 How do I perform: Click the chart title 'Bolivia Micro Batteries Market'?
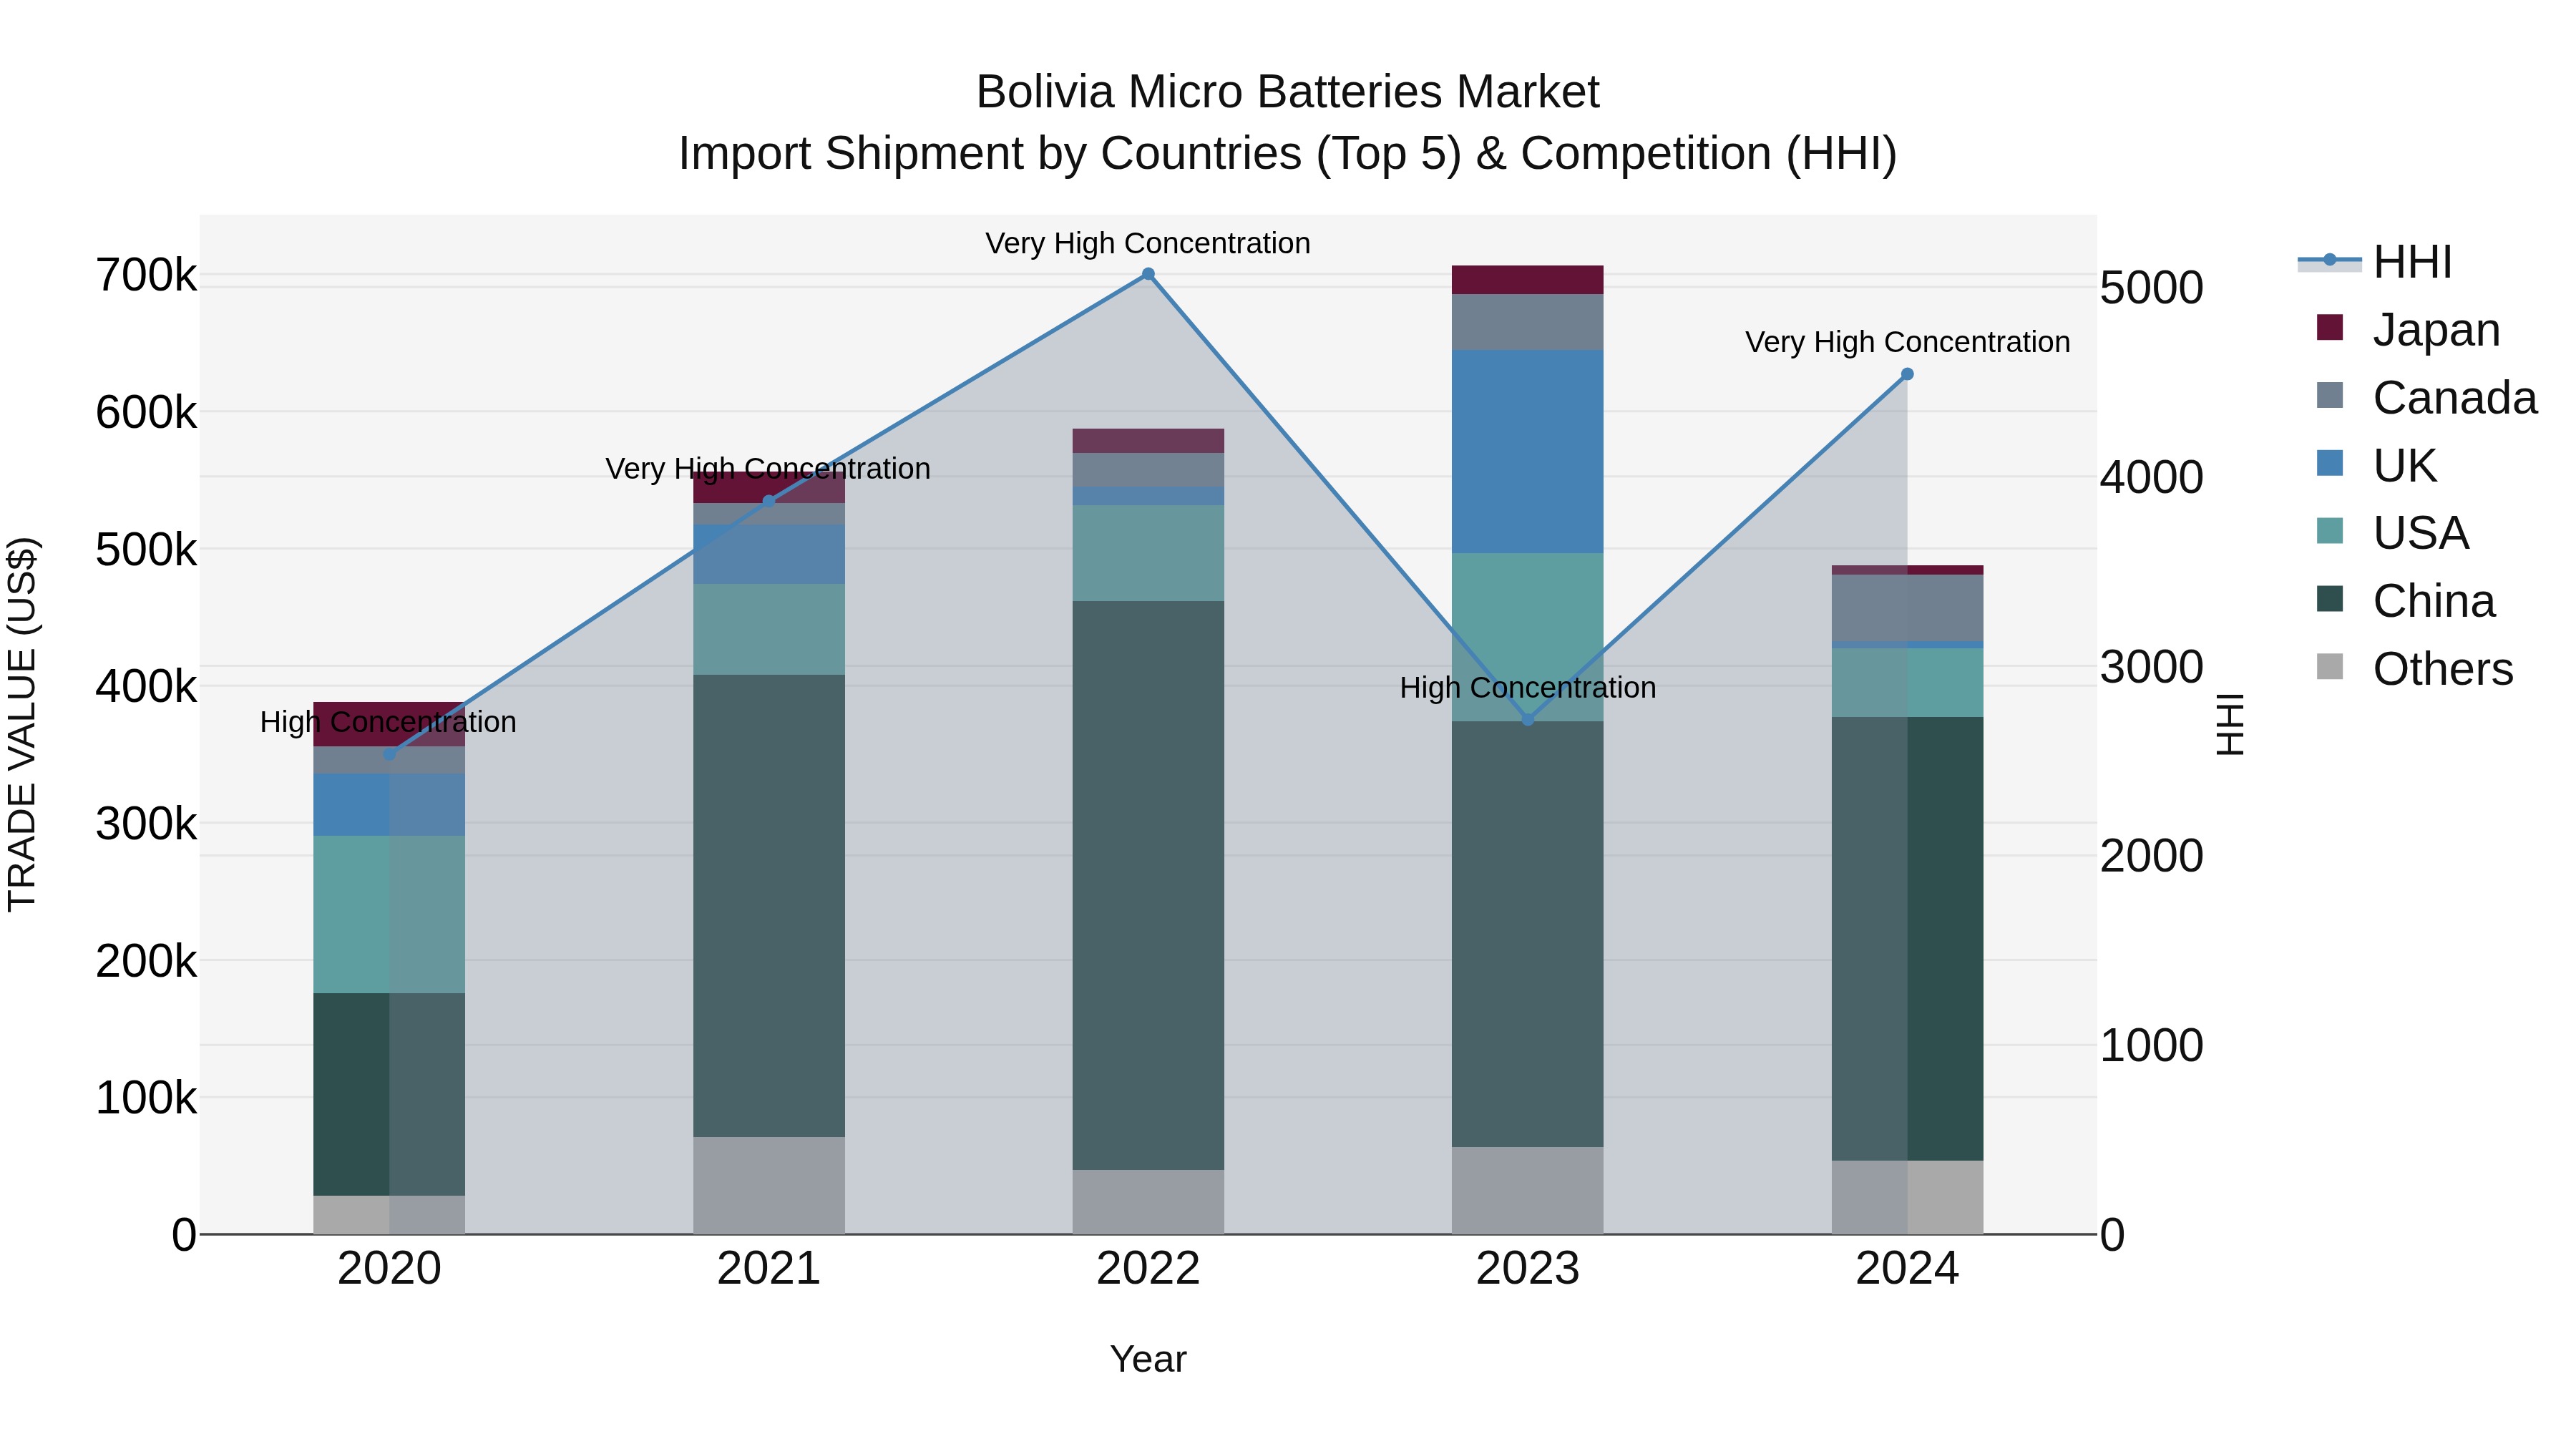(1288, 92)
